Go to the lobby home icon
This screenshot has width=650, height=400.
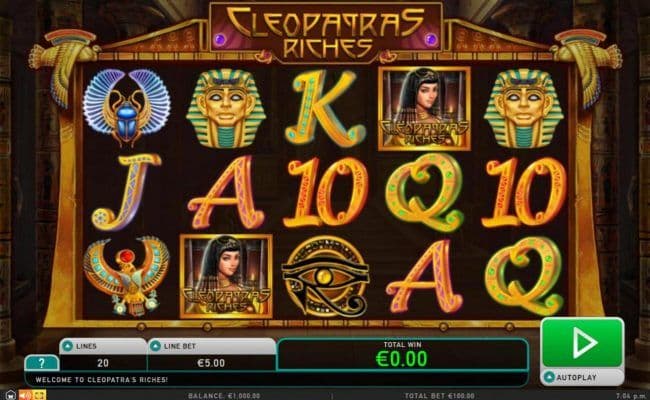pos(10,395)
